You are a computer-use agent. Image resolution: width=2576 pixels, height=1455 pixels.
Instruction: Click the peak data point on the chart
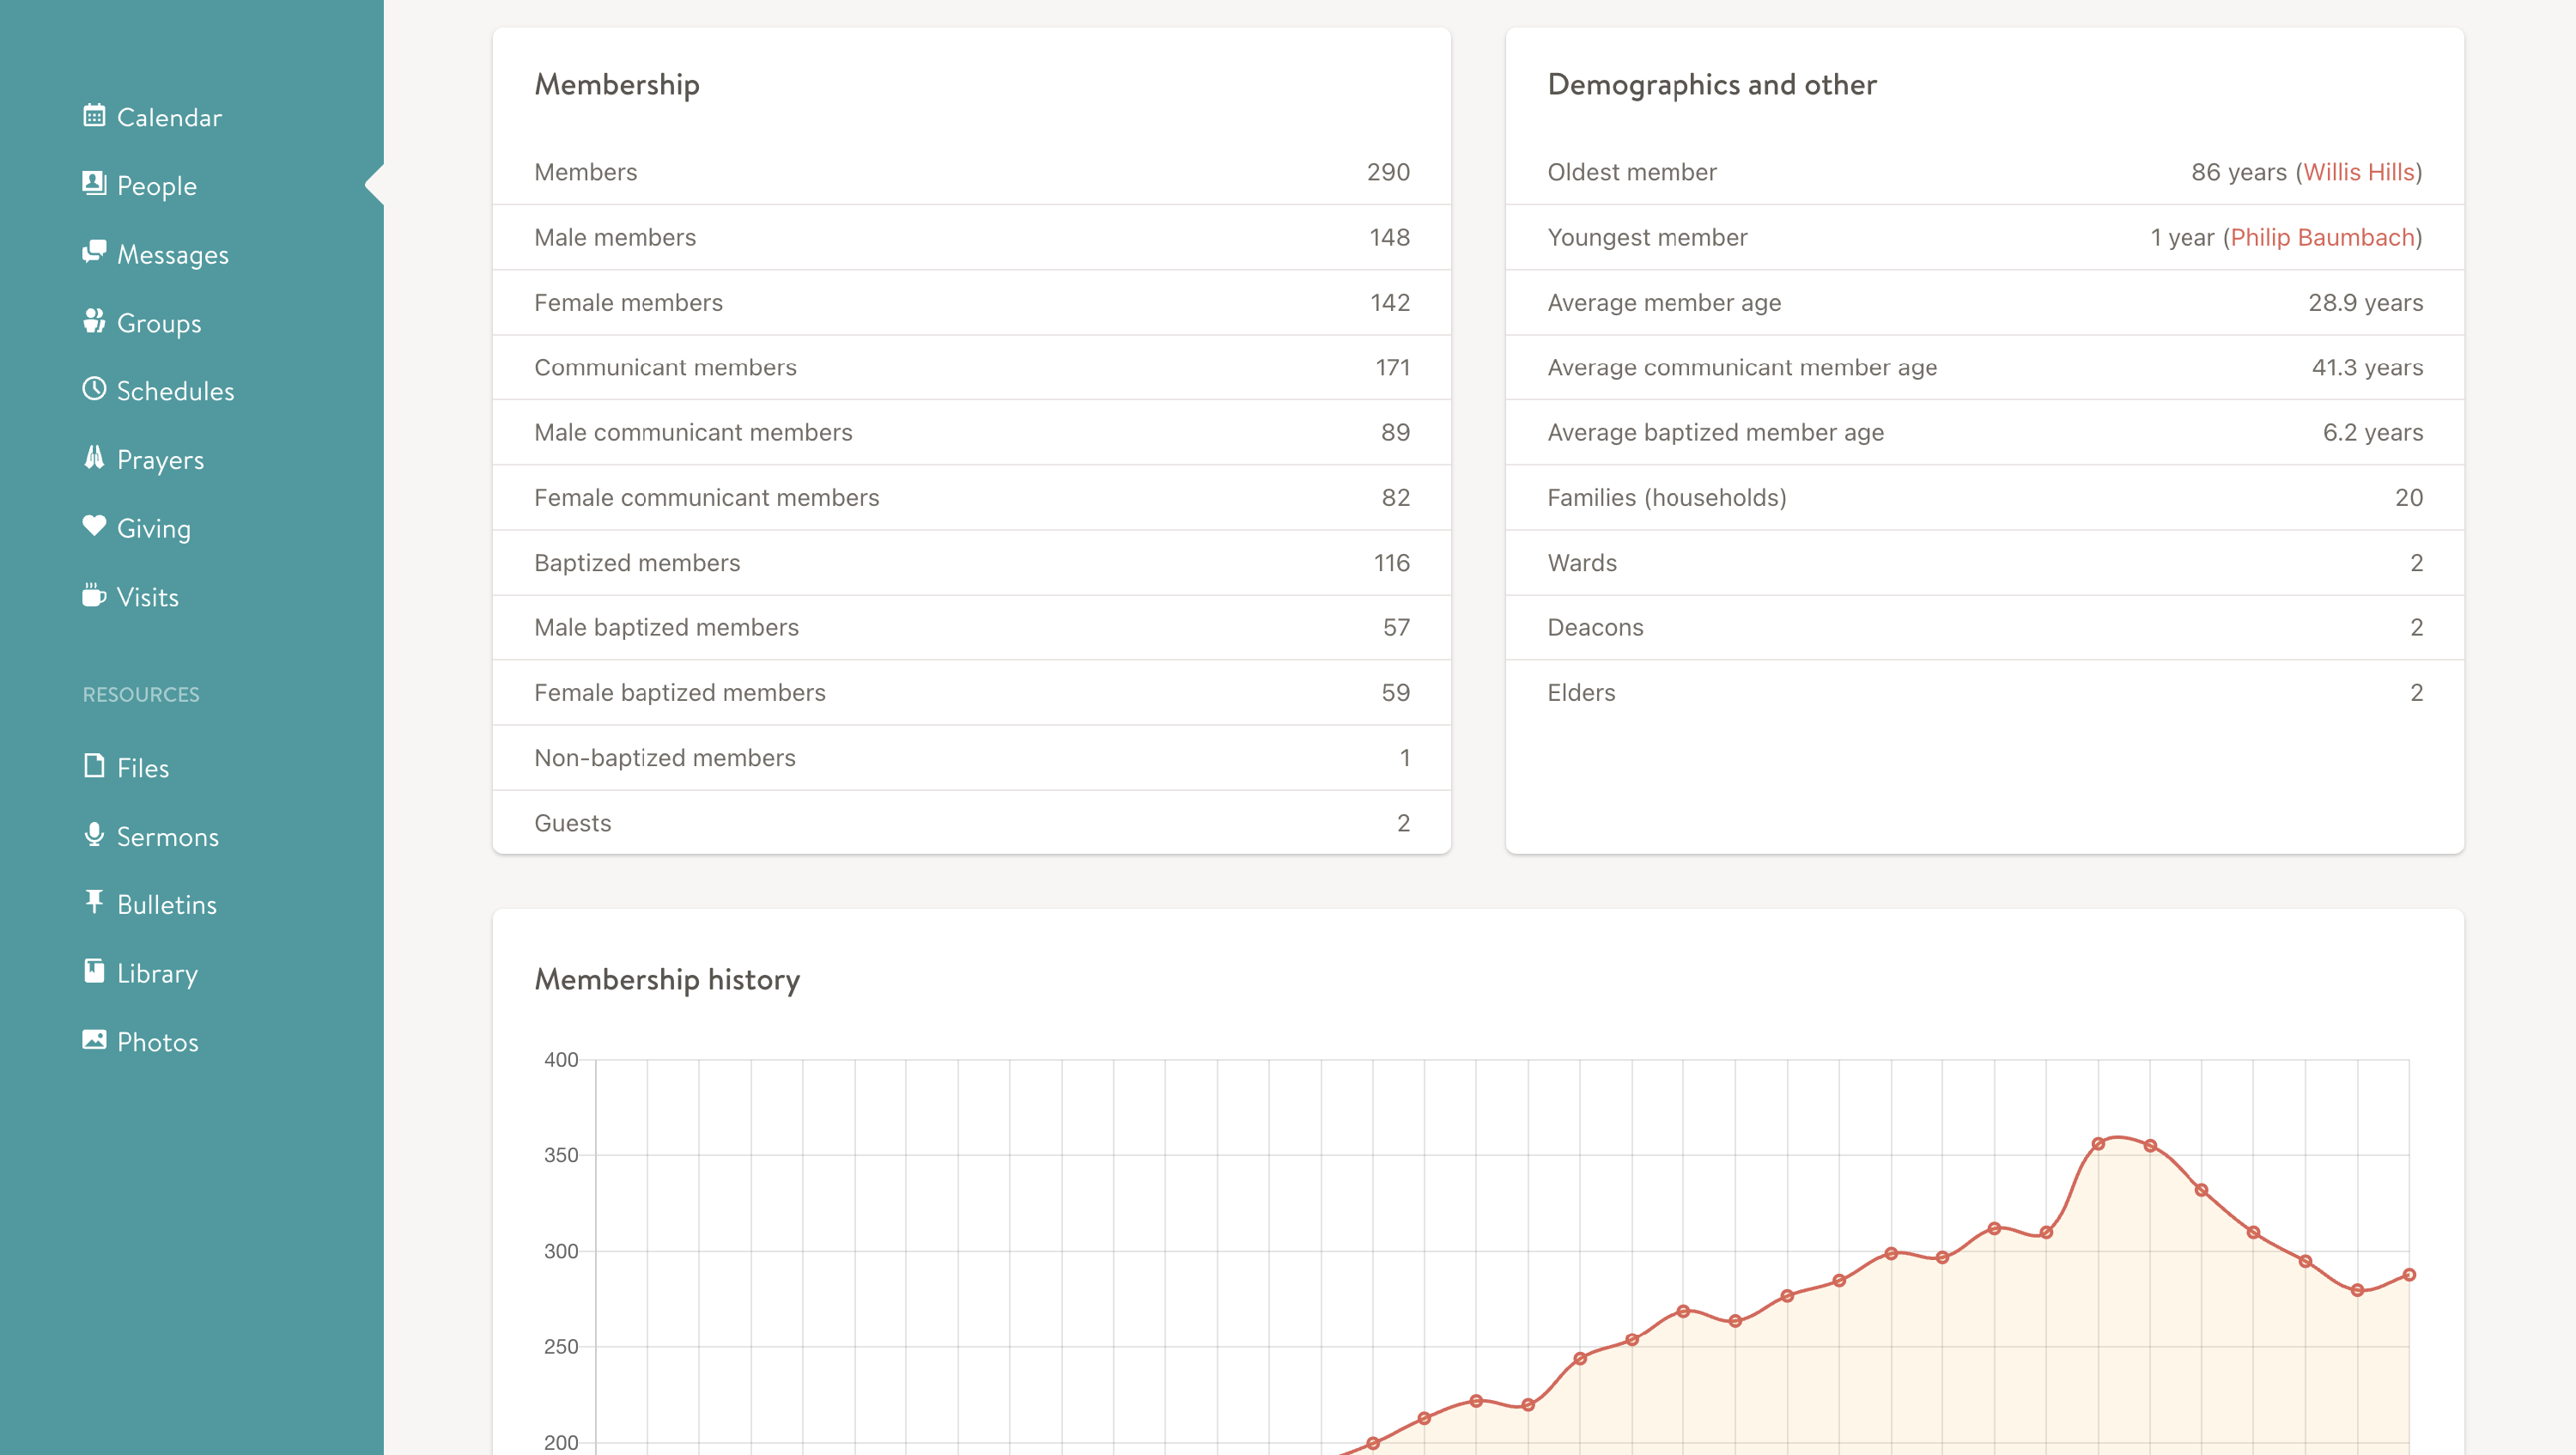click(2098, 1144)
